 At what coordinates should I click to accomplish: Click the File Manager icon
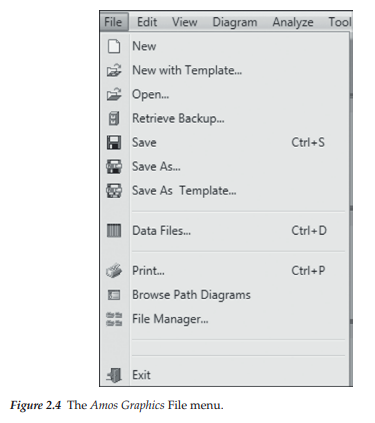tap(114, 319)
